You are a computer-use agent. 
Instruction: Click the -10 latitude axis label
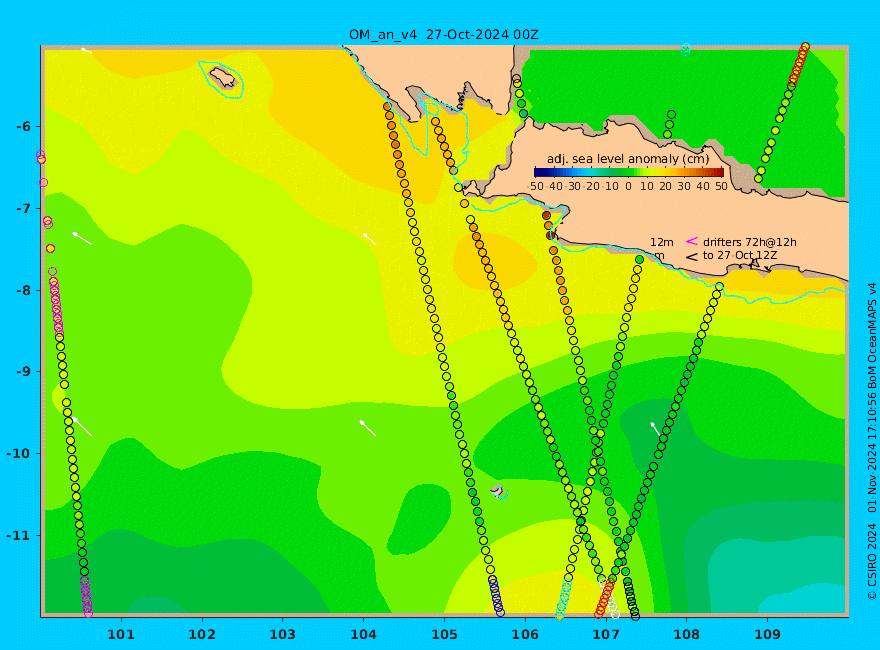pos(20,454)
